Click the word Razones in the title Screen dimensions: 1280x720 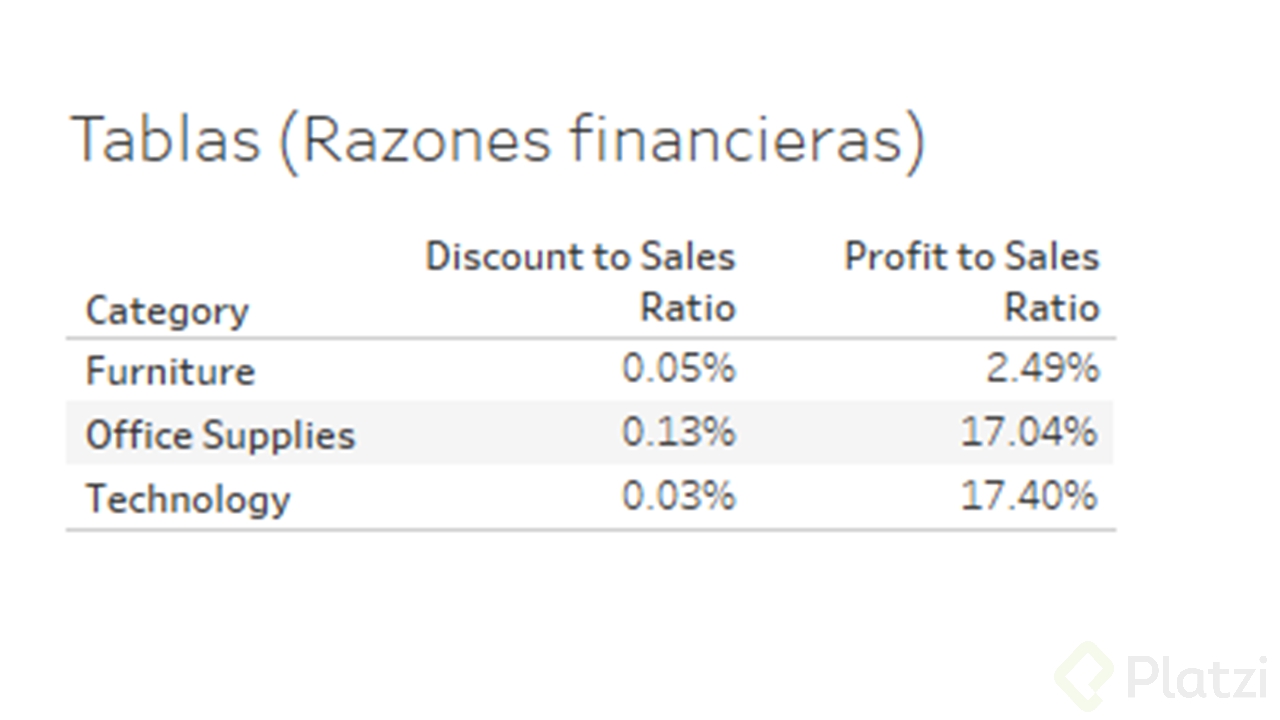(426, 138)
